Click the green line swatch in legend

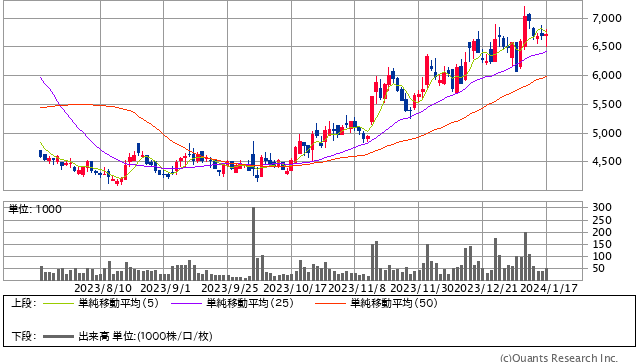click(58, 303)
